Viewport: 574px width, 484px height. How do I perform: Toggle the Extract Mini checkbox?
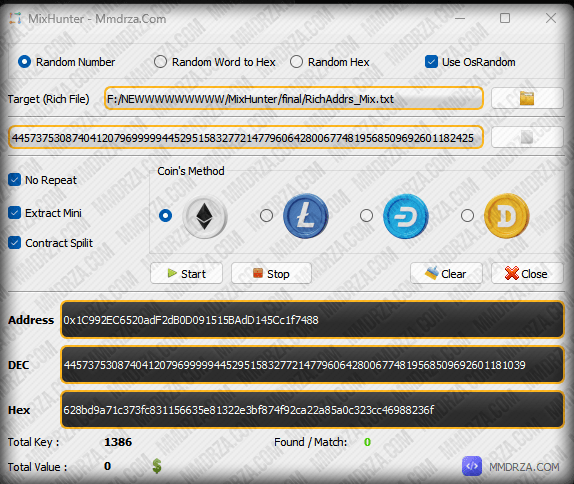pos(15,213)
